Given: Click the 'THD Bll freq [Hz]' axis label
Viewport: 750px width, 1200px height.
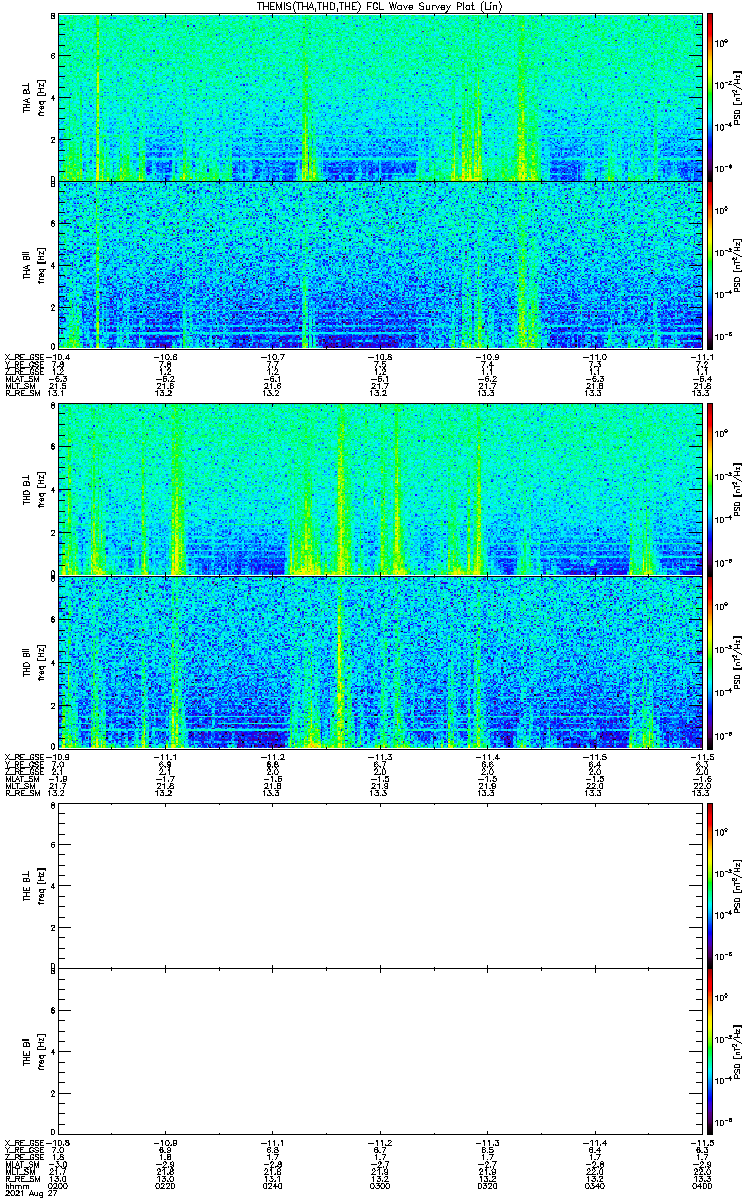Looking at the screenshot, I should (x=33, y=661).
